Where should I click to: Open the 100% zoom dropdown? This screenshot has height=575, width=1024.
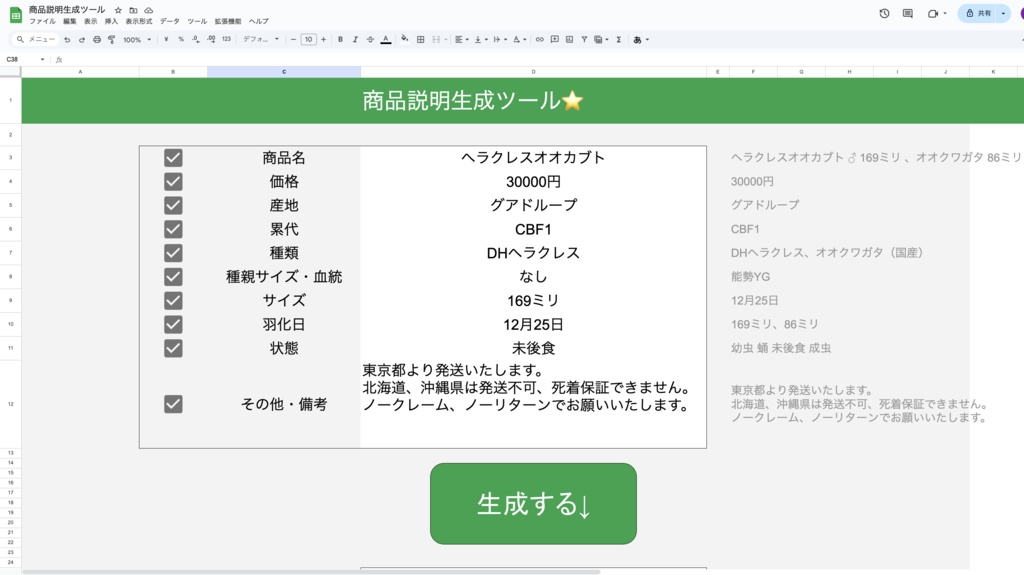(x=137, y=40)
